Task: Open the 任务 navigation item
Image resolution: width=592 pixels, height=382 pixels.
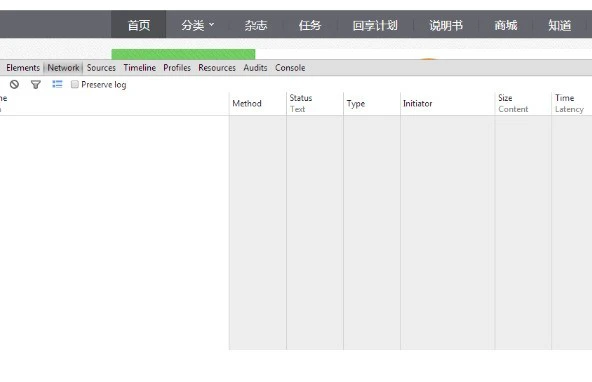Action: pos(310,25)
